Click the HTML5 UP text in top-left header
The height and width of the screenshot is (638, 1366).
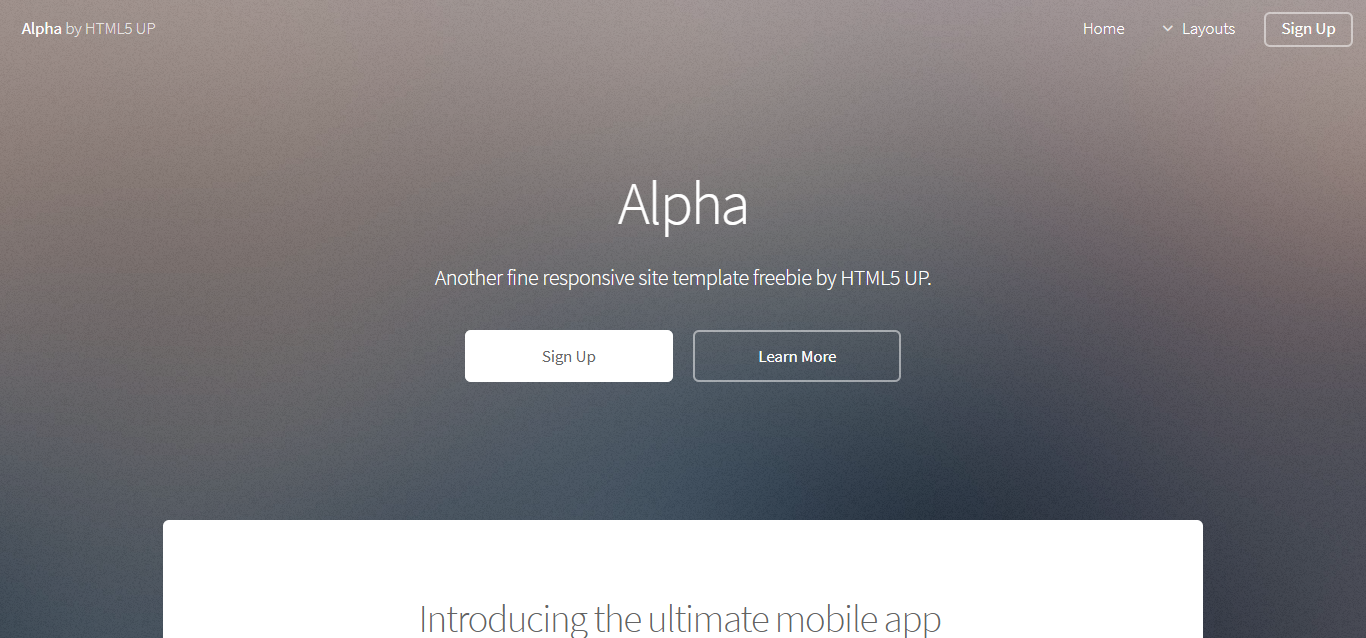point(120,28)
